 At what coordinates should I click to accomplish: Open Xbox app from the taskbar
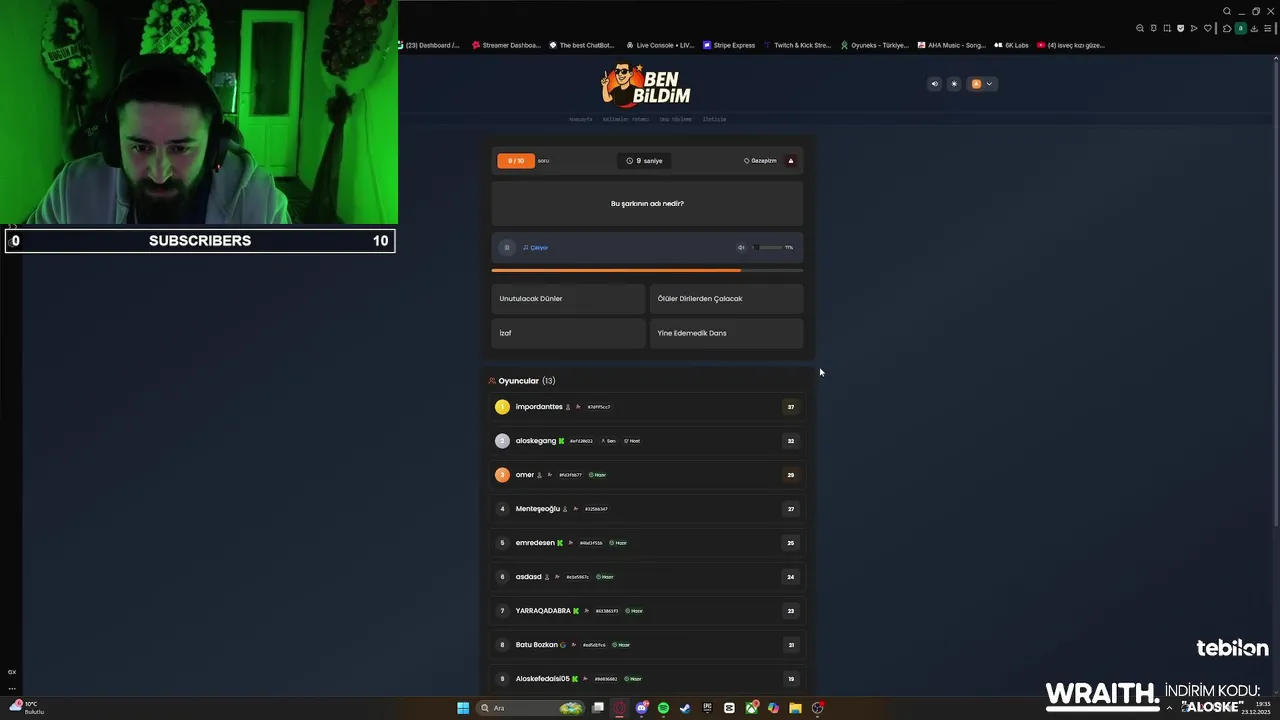click(751, 708)
